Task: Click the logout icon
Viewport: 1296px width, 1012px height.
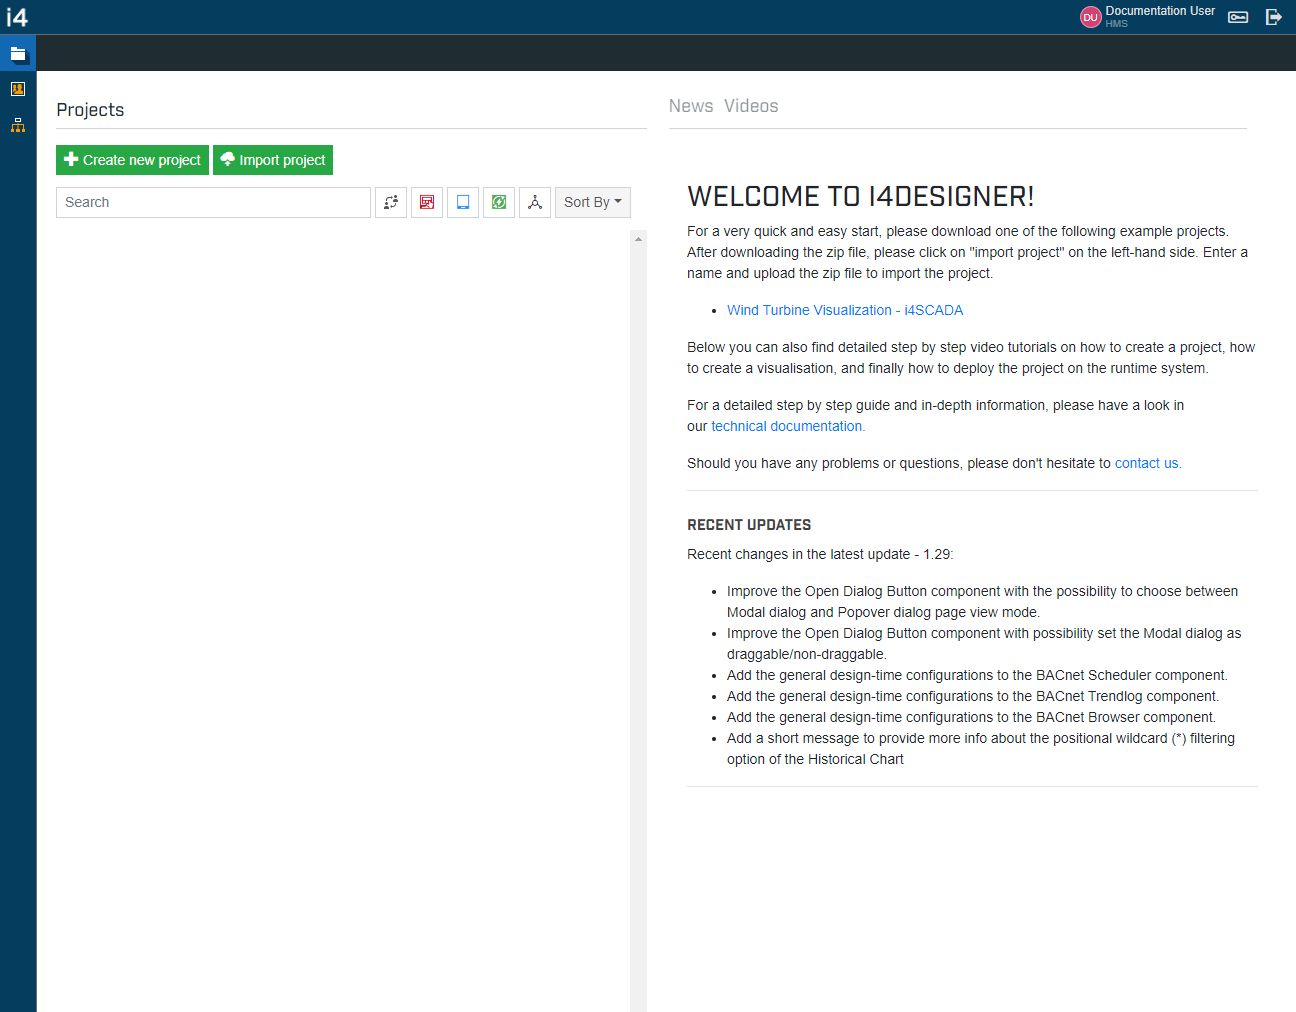Action: pos(1274,17)
